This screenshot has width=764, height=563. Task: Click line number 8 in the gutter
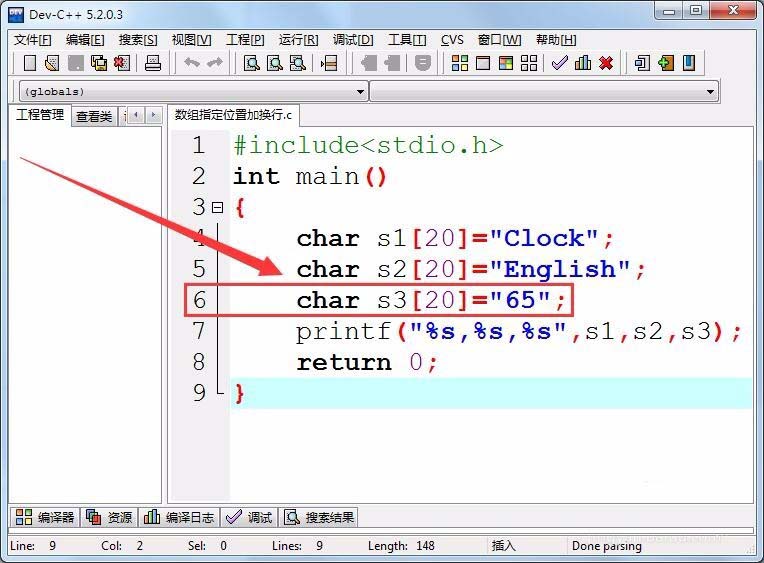pos(199,362)
